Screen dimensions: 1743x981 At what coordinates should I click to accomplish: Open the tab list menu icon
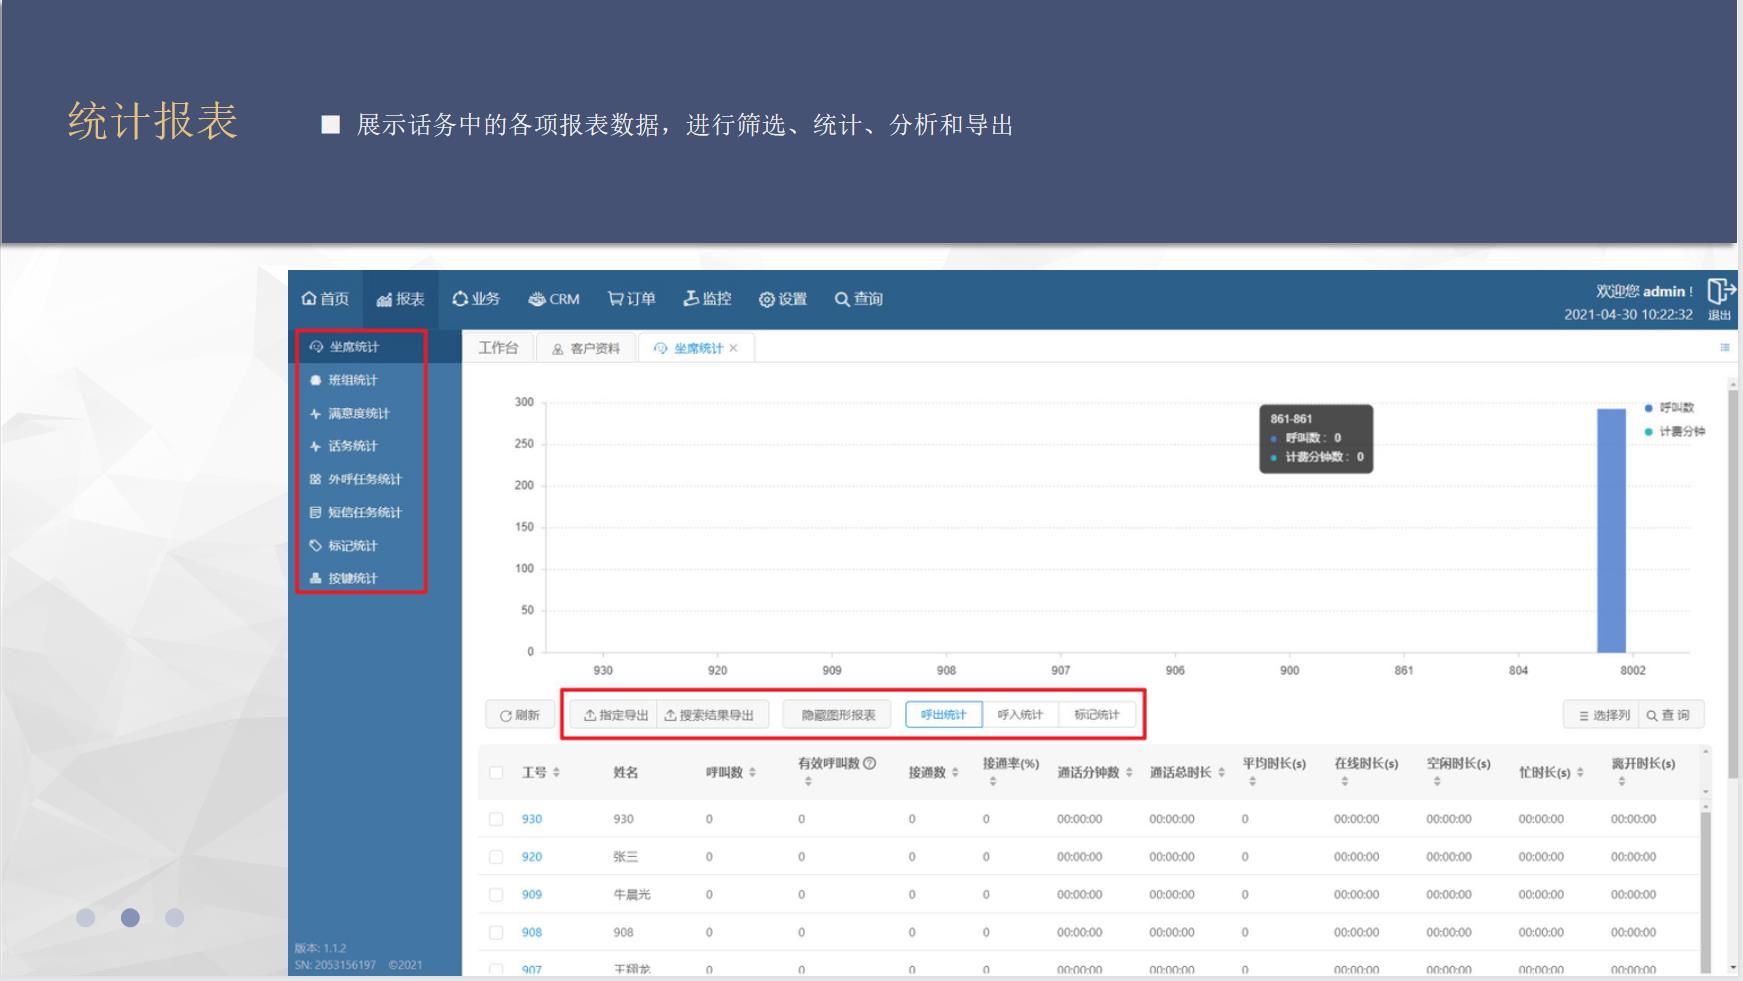(1725, 348)
